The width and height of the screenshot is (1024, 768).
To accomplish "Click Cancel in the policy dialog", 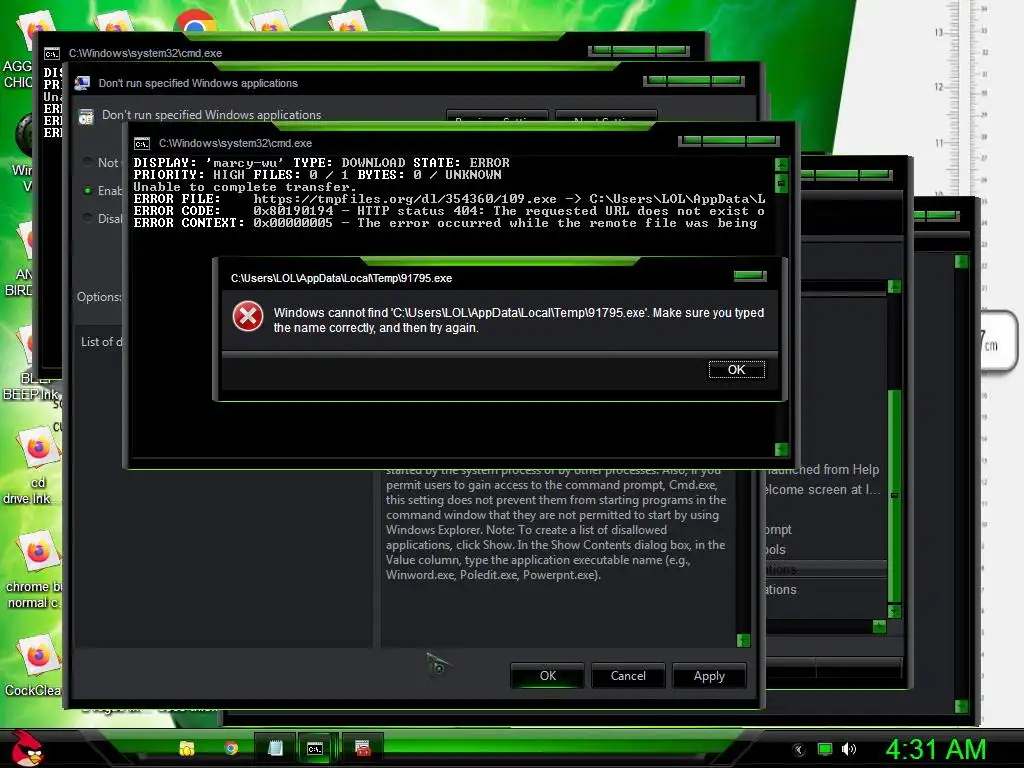I will tap(628, 676).
